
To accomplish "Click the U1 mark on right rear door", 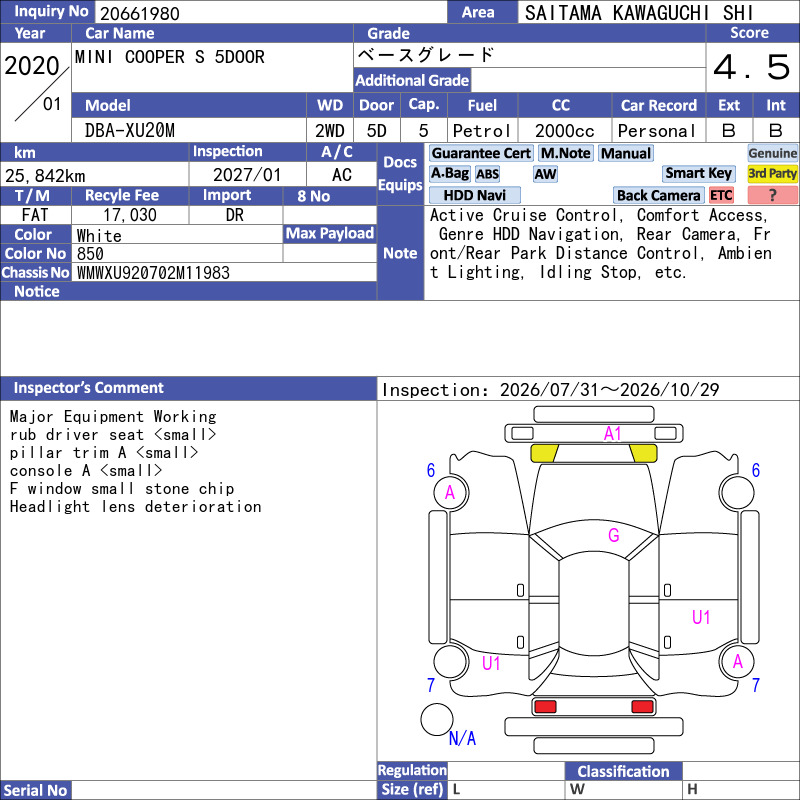I will click(701, 617).
